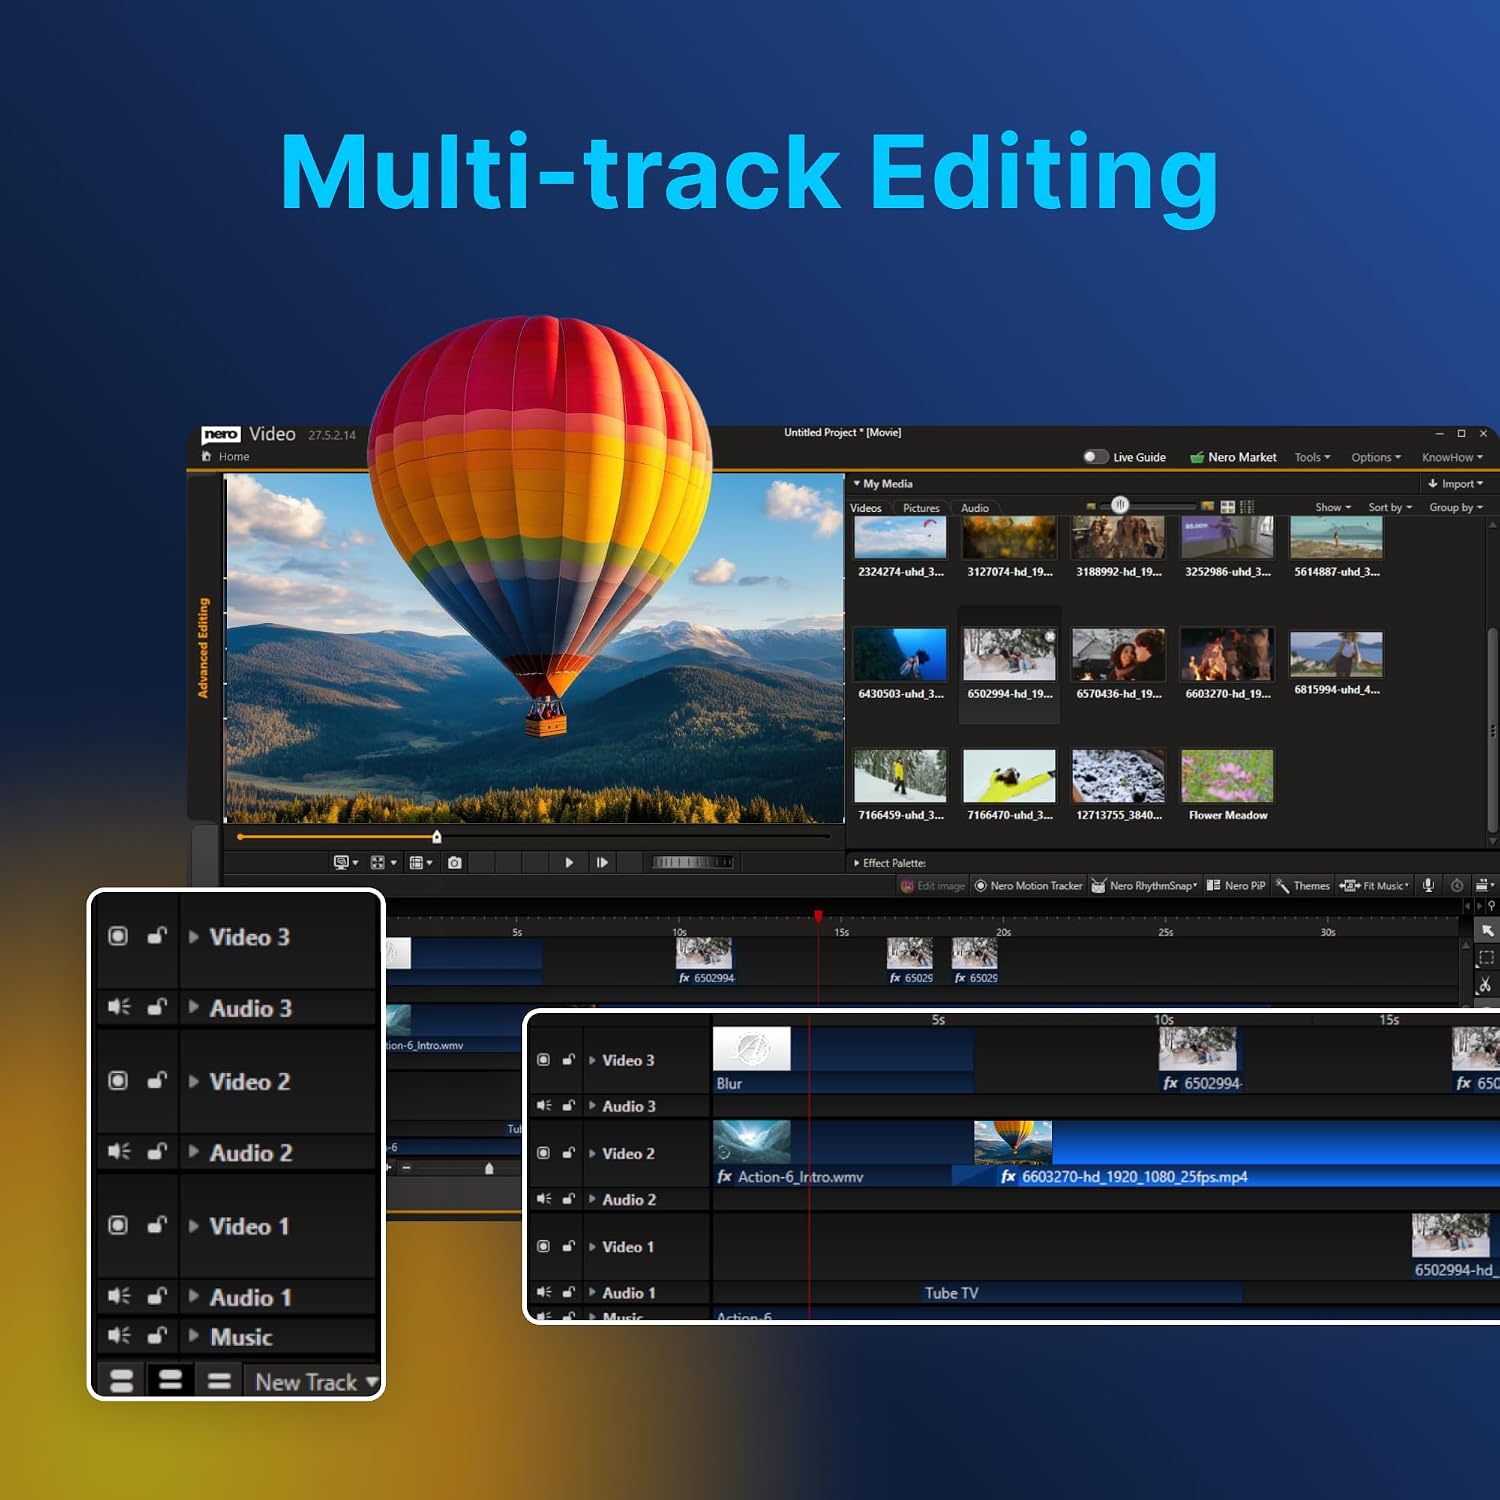Lock Audio 1 in the New Track panel
Viewport: 1500px width, 1500px height.
pyautogui.click(x=157, y=1296)
